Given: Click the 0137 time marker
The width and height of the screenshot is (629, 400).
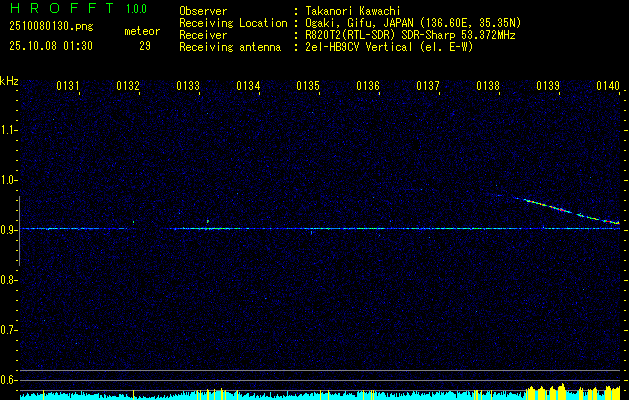Looking at the screenshot, I should (x=428, y=86).
